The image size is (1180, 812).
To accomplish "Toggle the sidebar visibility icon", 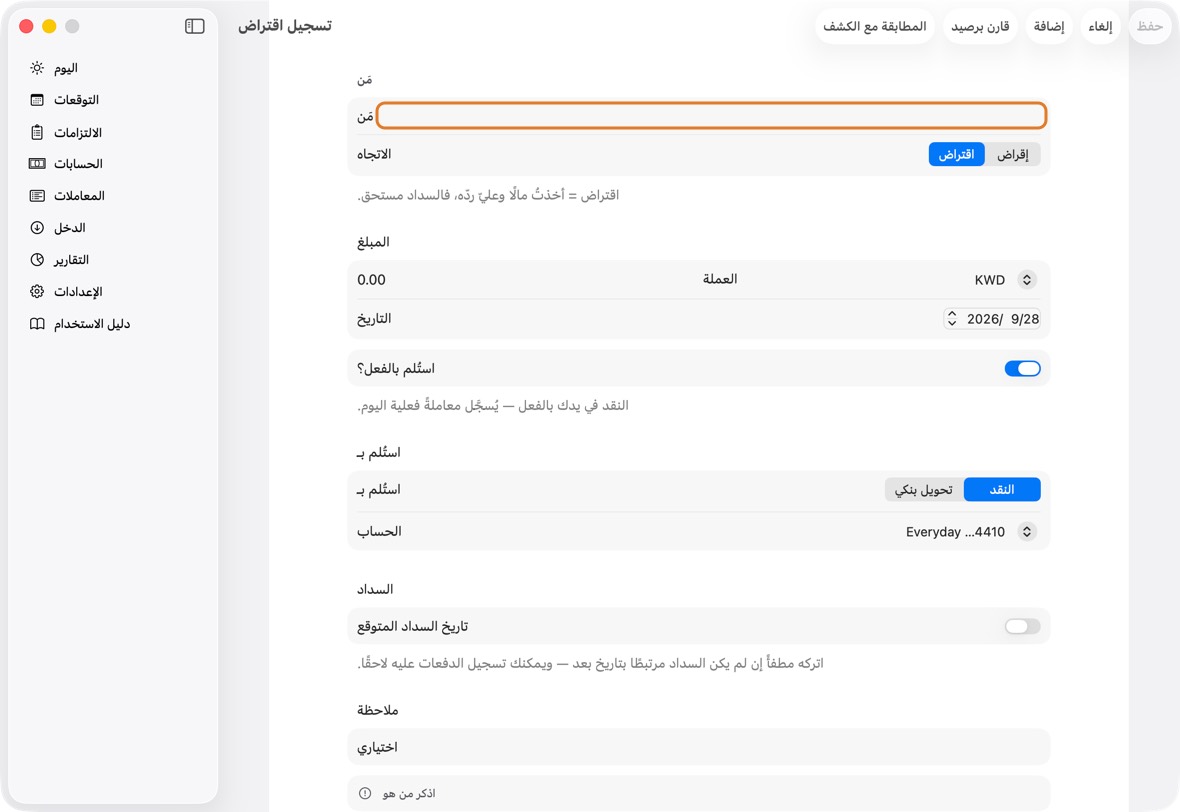I will (x=194, y=26).
